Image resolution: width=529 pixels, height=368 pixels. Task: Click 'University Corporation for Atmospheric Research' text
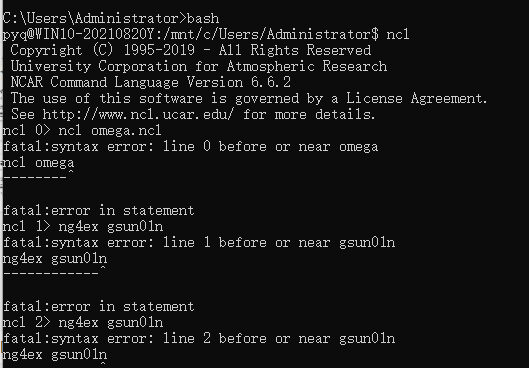pyautogui.click(x=199, y=66)
